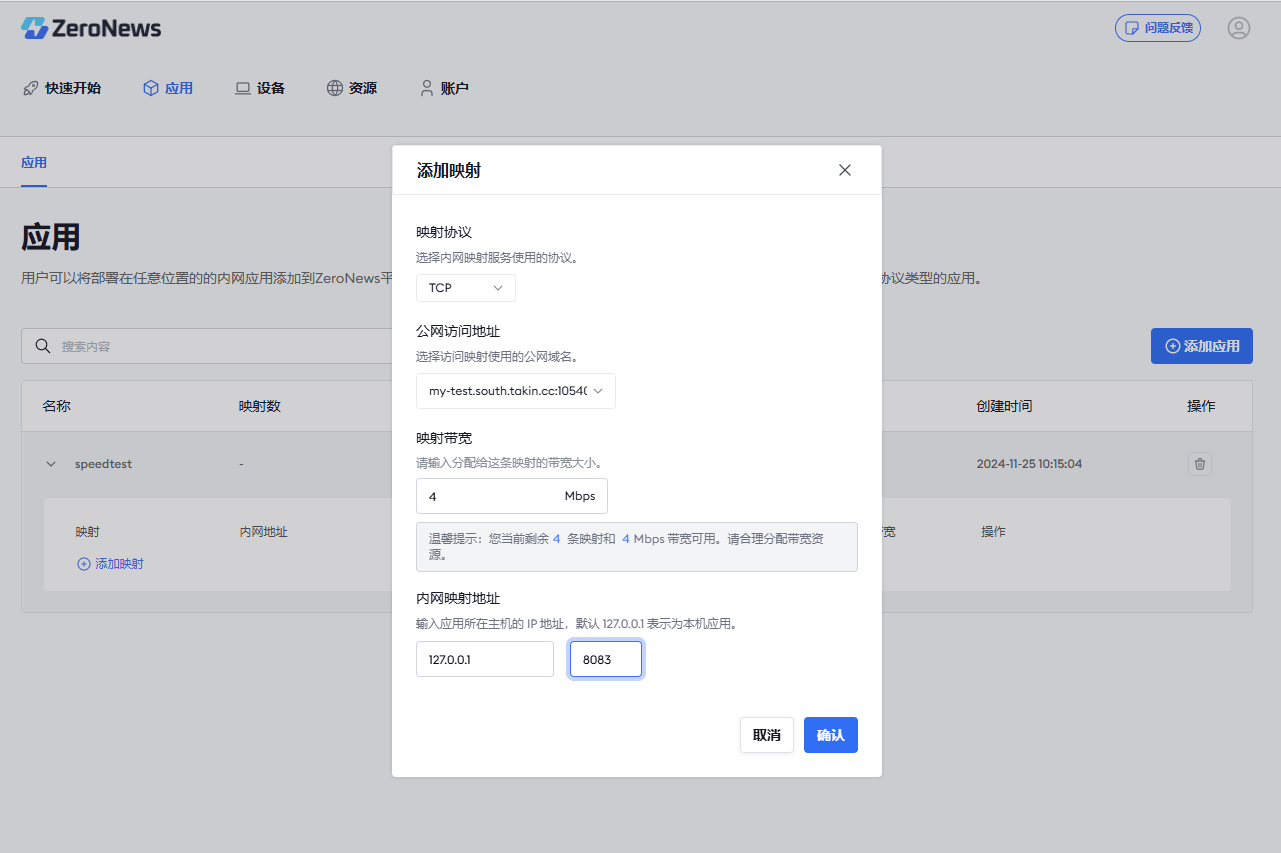Confirm the mapping with 确认 button

[830, 734]
